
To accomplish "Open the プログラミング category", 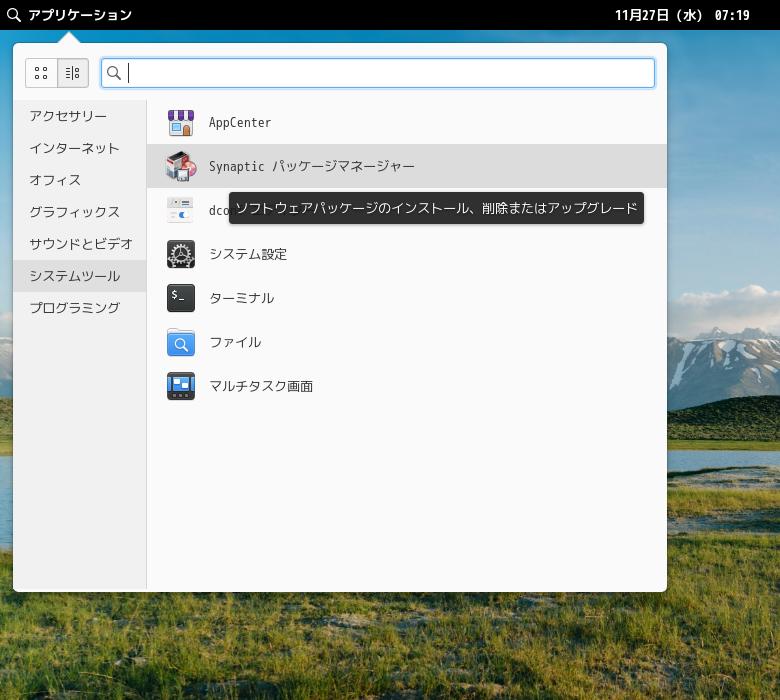I will [x=74, y=308].
